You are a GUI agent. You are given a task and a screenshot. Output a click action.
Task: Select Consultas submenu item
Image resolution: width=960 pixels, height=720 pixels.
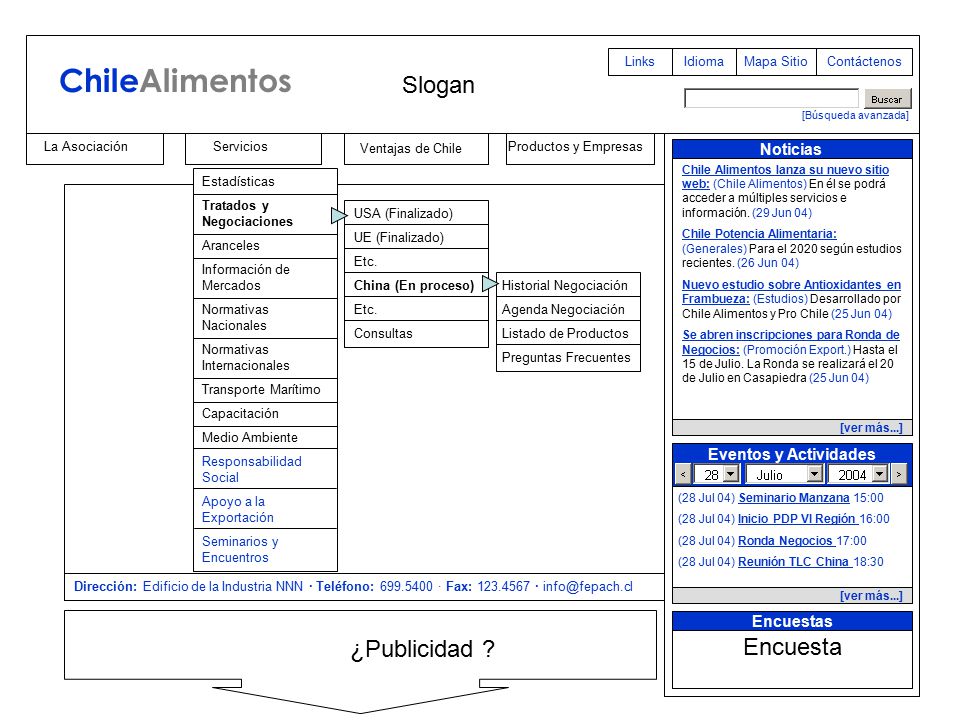pyautogui.click(x=416, y=334)
